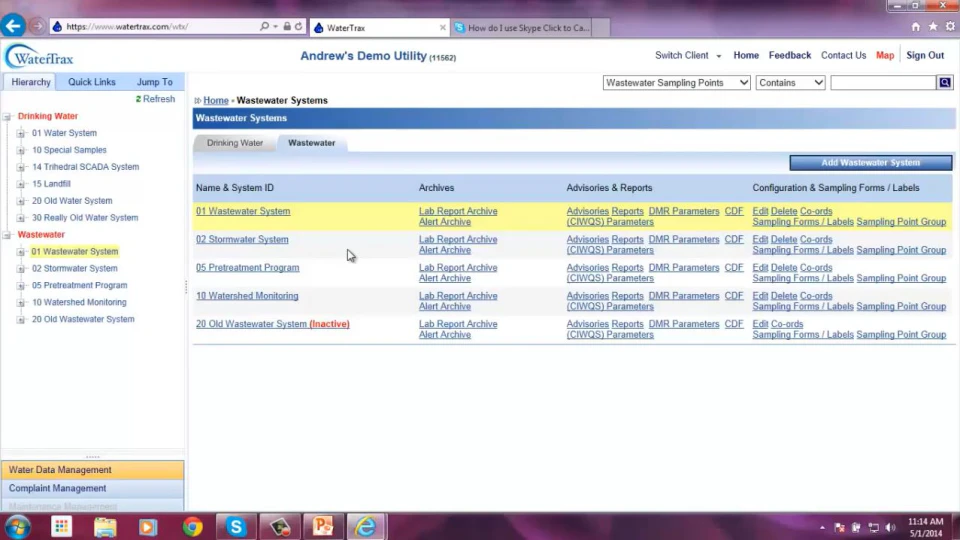Open Internet Explorer taskbar icon
The image size is (960, 540).
(366, 527)
